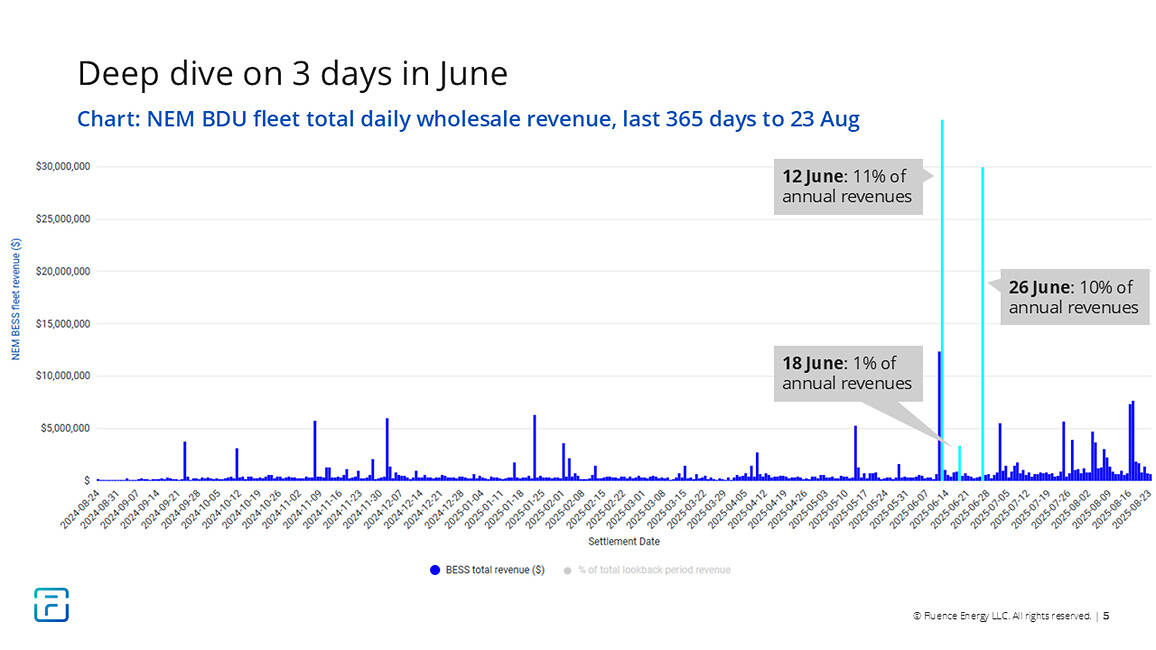Click slide page number 5
Viewport: 1156px width, 650px height.
point(1106,616)
